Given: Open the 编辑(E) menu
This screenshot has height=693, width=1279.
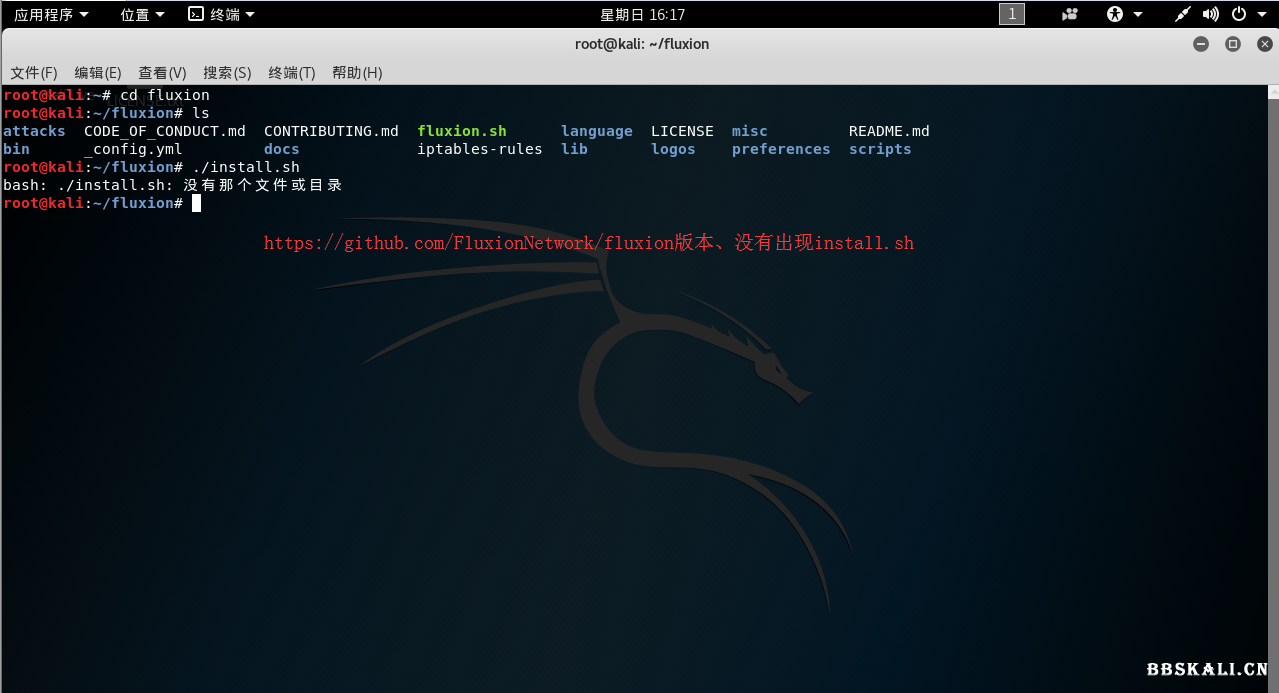Looking at the screenshot, I should tap(97, 72).
